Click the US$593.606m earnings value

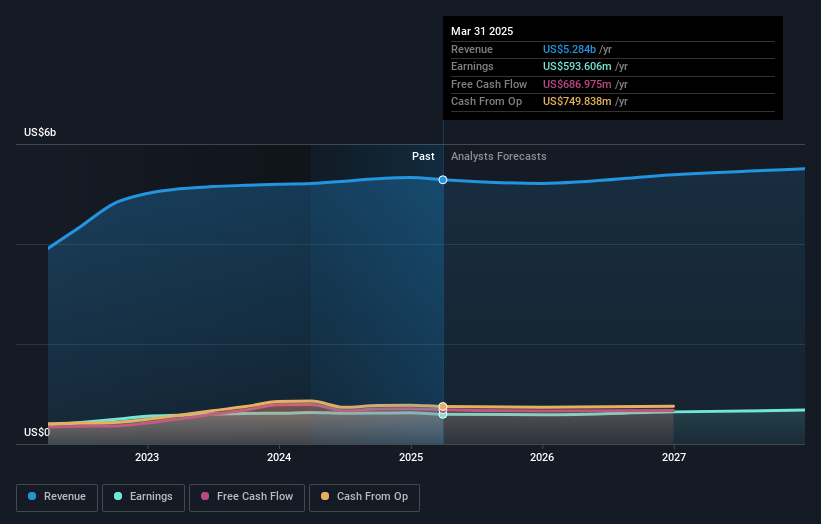pos(577,66)
